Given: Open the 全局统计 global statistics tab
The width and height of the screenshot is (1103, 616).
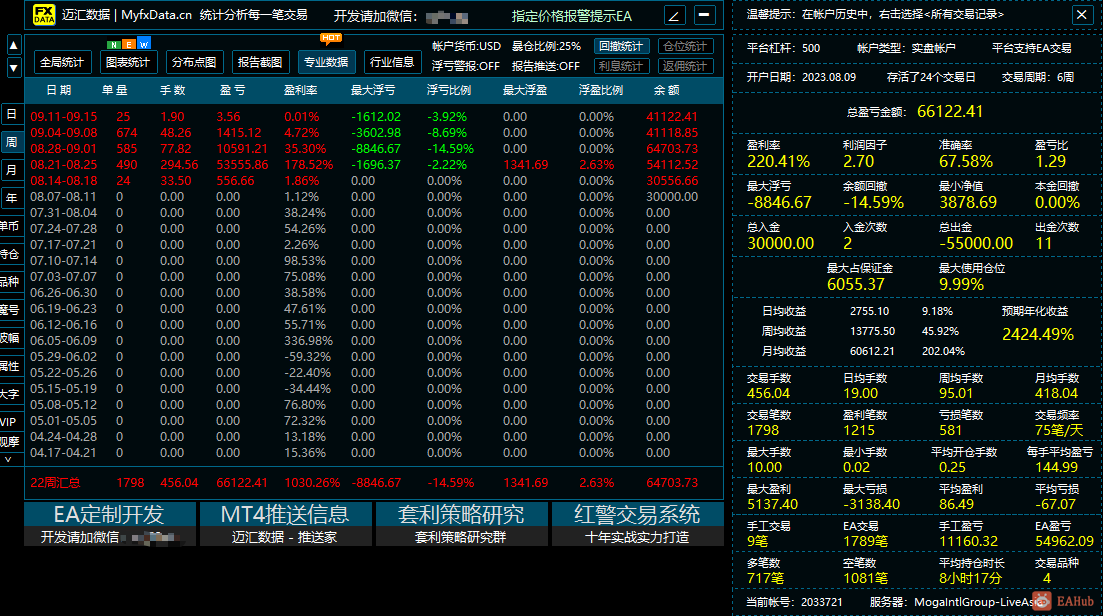Looking at the screenshot, I should coord(62,62).
